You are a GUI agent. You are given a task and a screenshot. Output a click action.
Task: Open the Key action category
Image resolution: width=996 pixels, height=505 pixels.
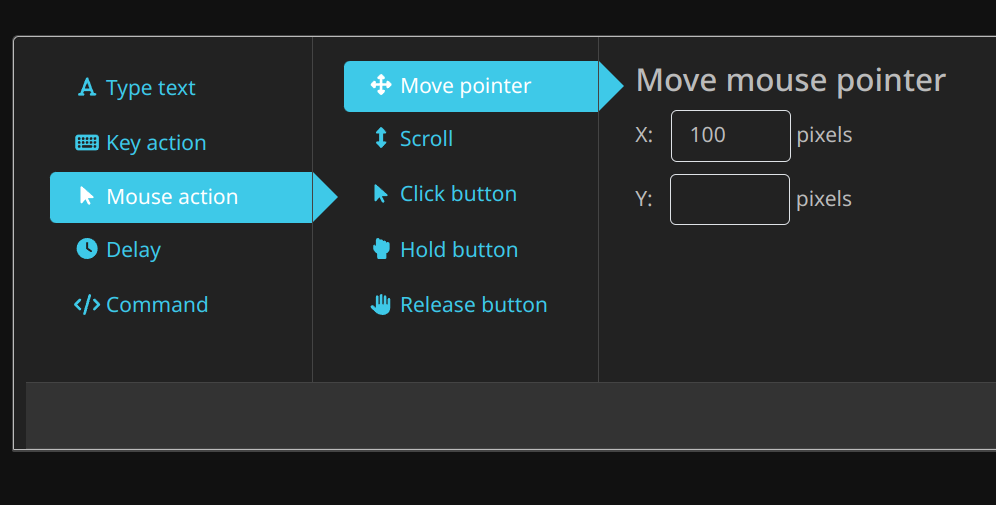156,143
